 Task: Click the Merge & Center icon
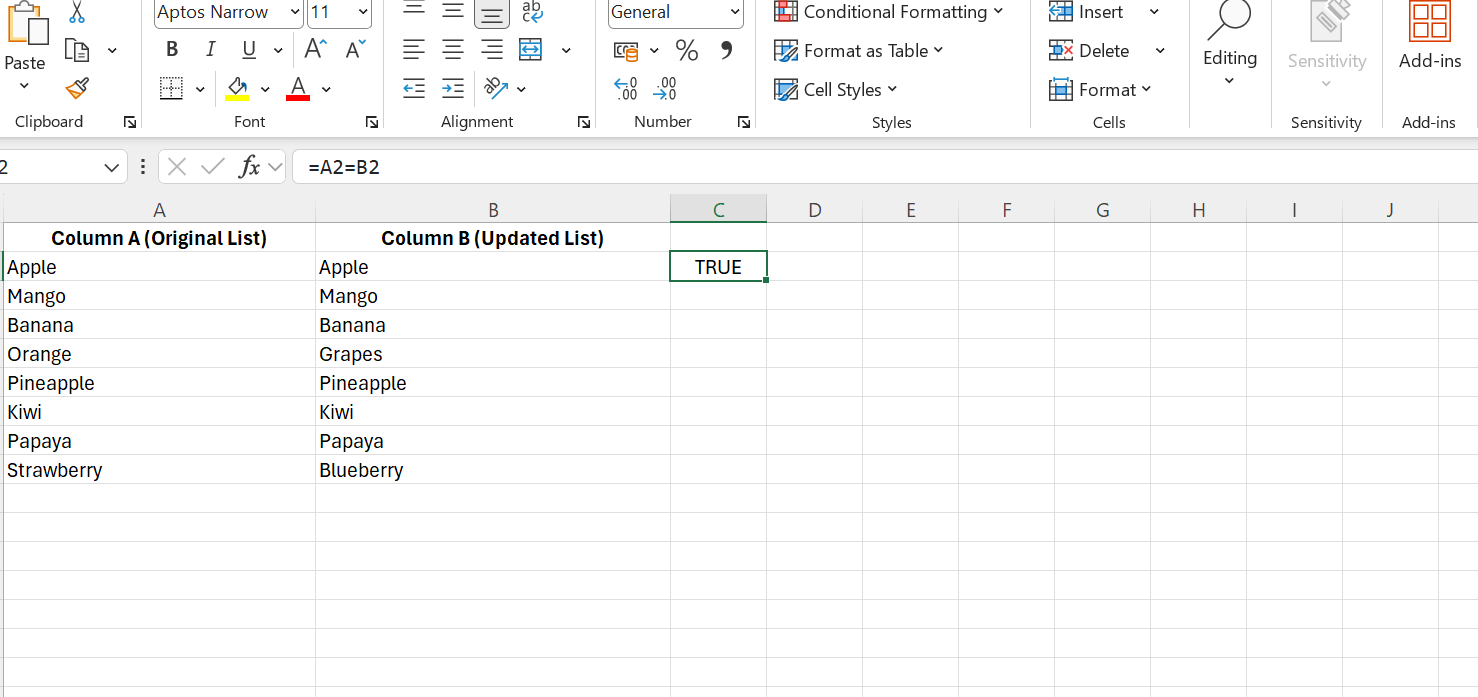click(x=531, y=50)
